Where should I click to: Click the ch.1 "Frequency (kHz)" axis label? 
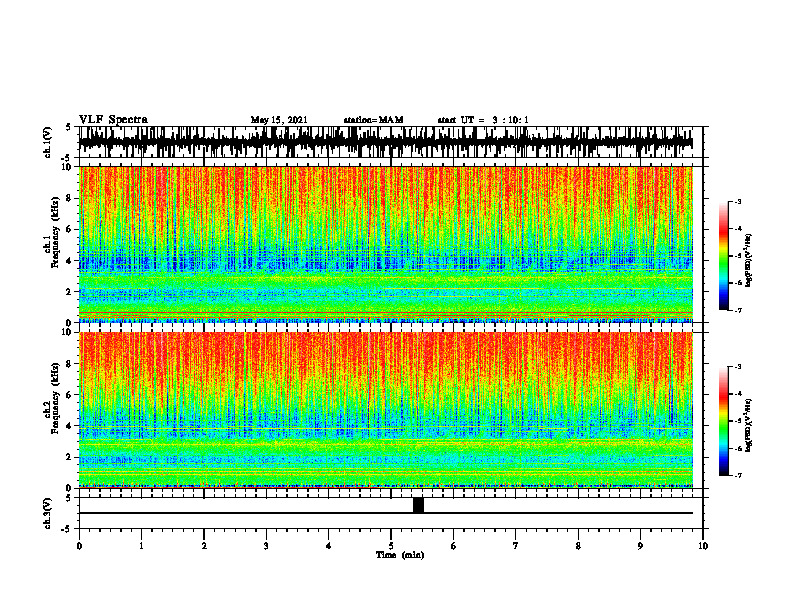click(x=55, y=232)
